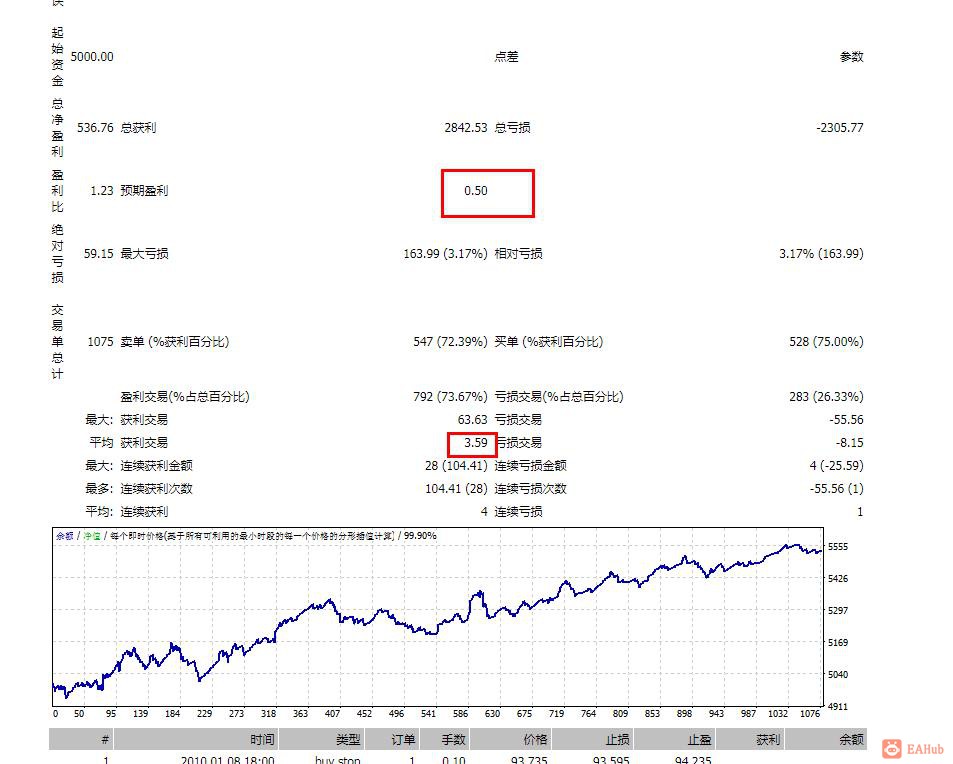953x764 pixels.
Task: Select the 连续亏损次数 label
Action: click(x=531, y=489)
